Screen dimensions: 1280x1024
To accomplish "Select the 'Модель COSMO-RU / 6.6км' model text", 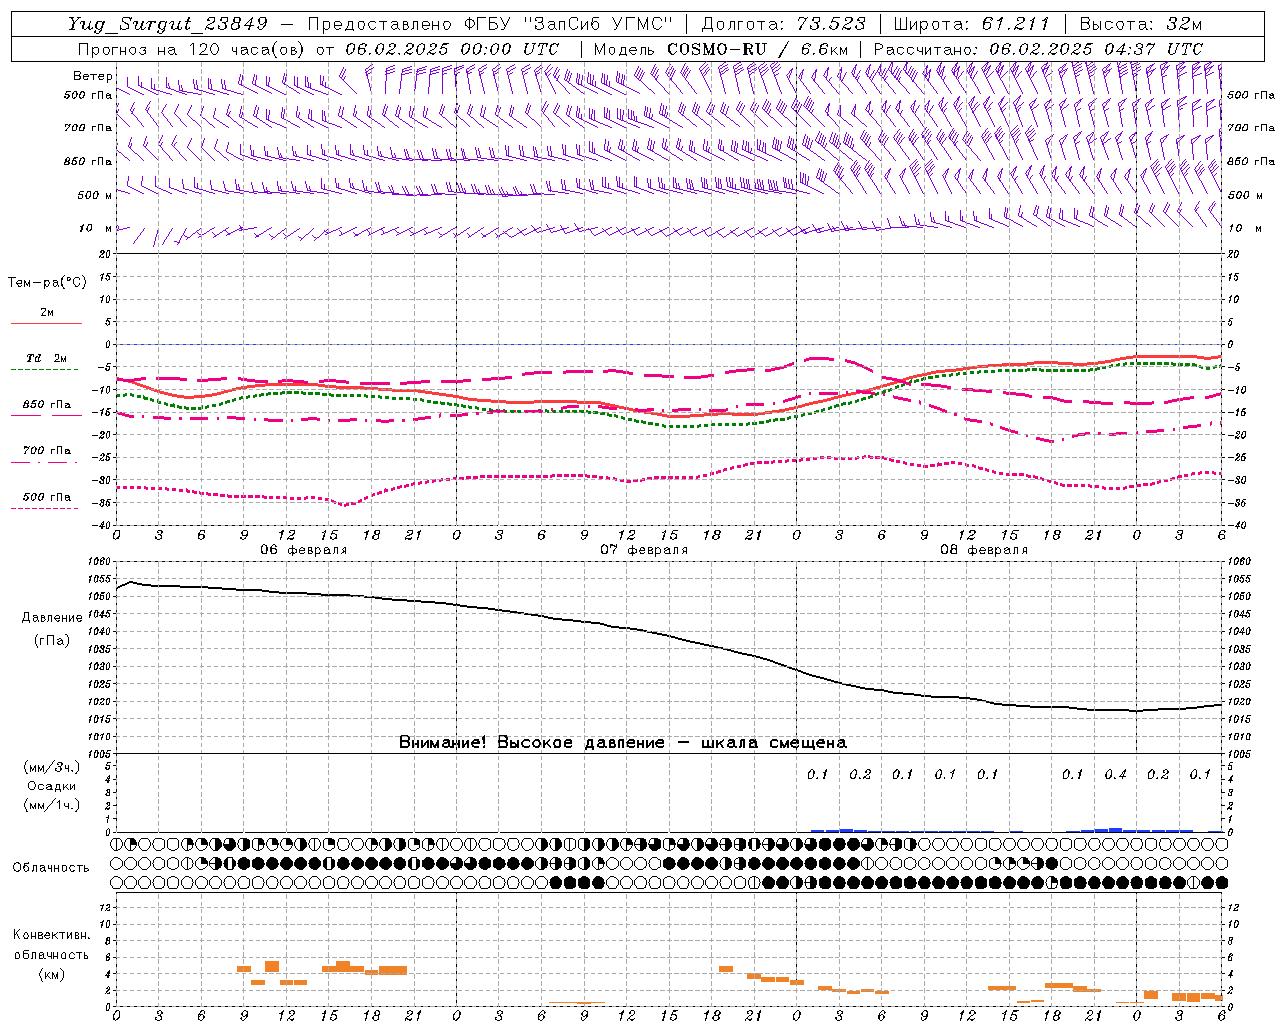I will pos(721,49).
